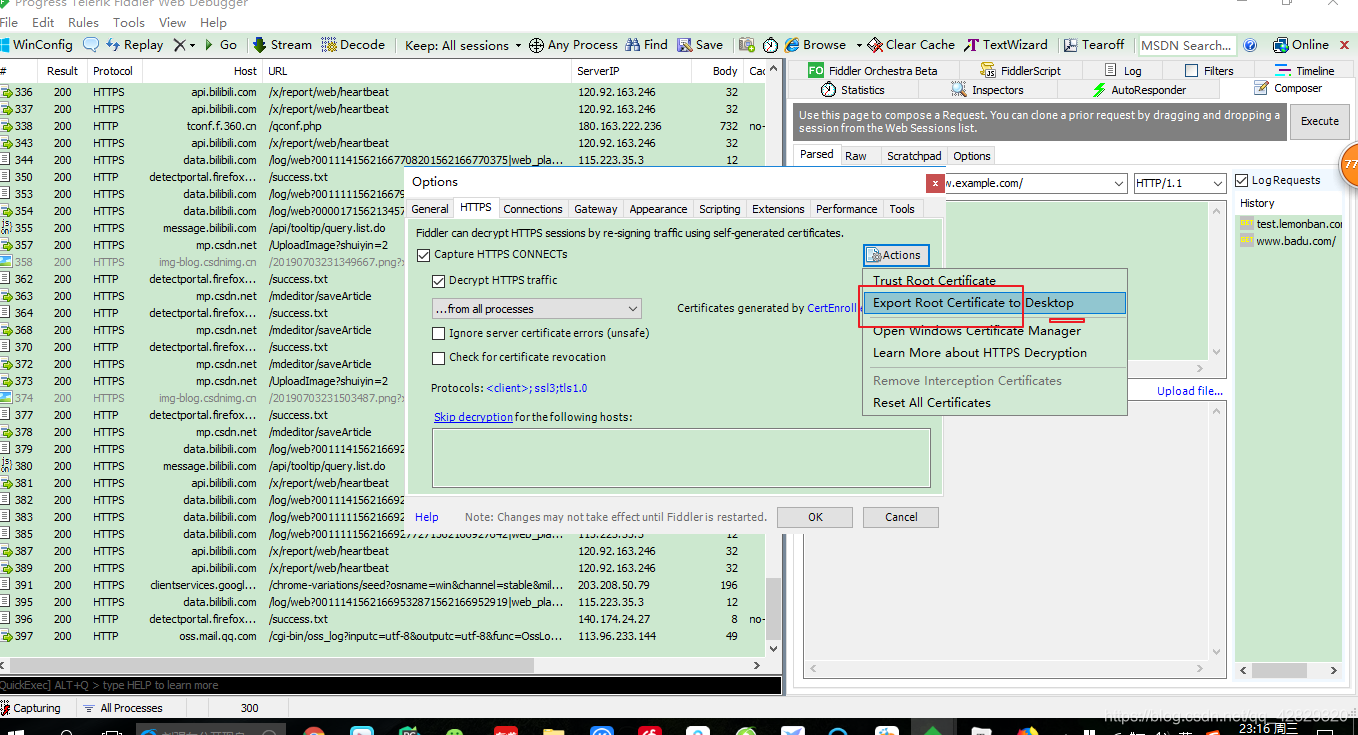Image resolution: width=1358 pixels, height=735 pixels.
Task: Toggle Decrypt HTTPS traffic checkbox
Action: [x=438, y=281]
